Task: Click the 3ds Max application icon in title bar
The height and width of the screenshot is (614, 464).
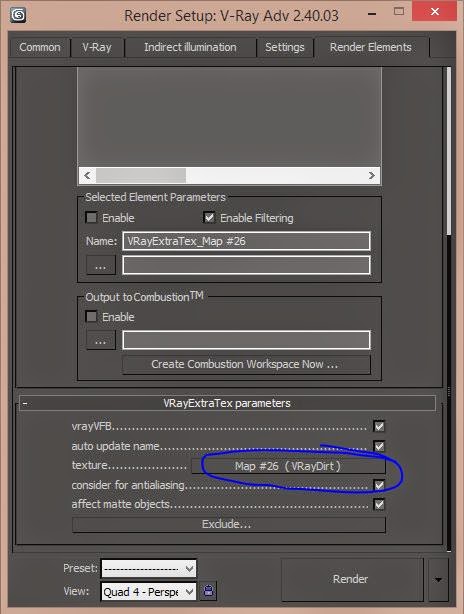Action: [18, 15]
